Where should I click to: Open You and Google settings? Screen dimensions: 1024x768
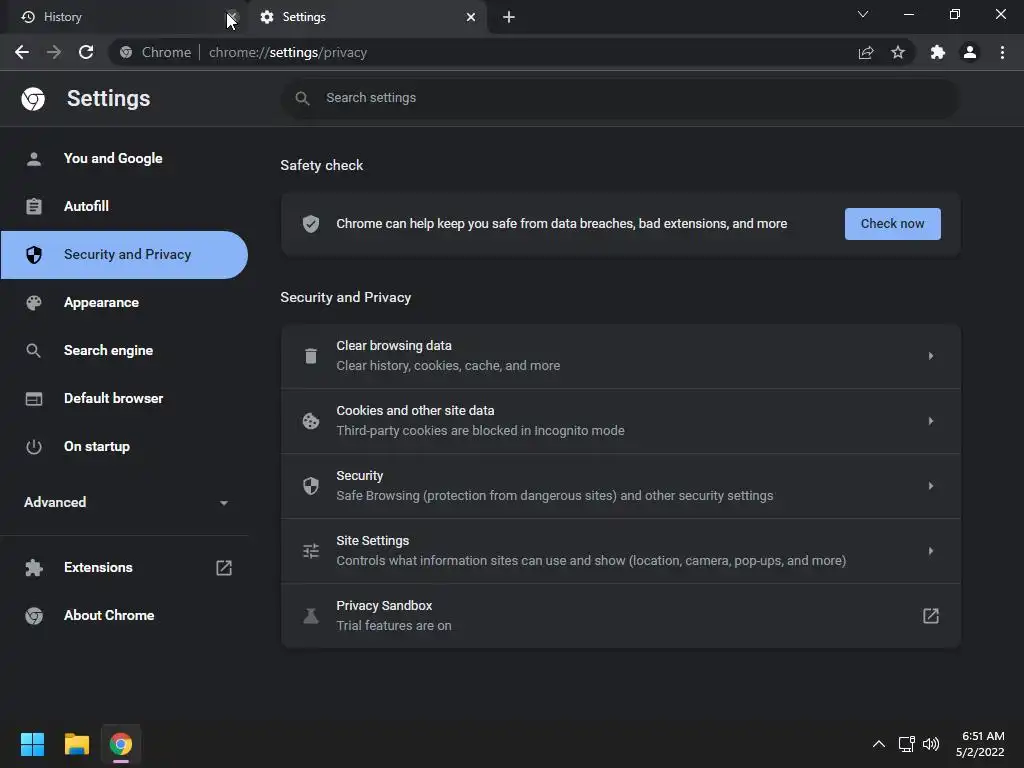pyautogui.click(x=125, y=159)
